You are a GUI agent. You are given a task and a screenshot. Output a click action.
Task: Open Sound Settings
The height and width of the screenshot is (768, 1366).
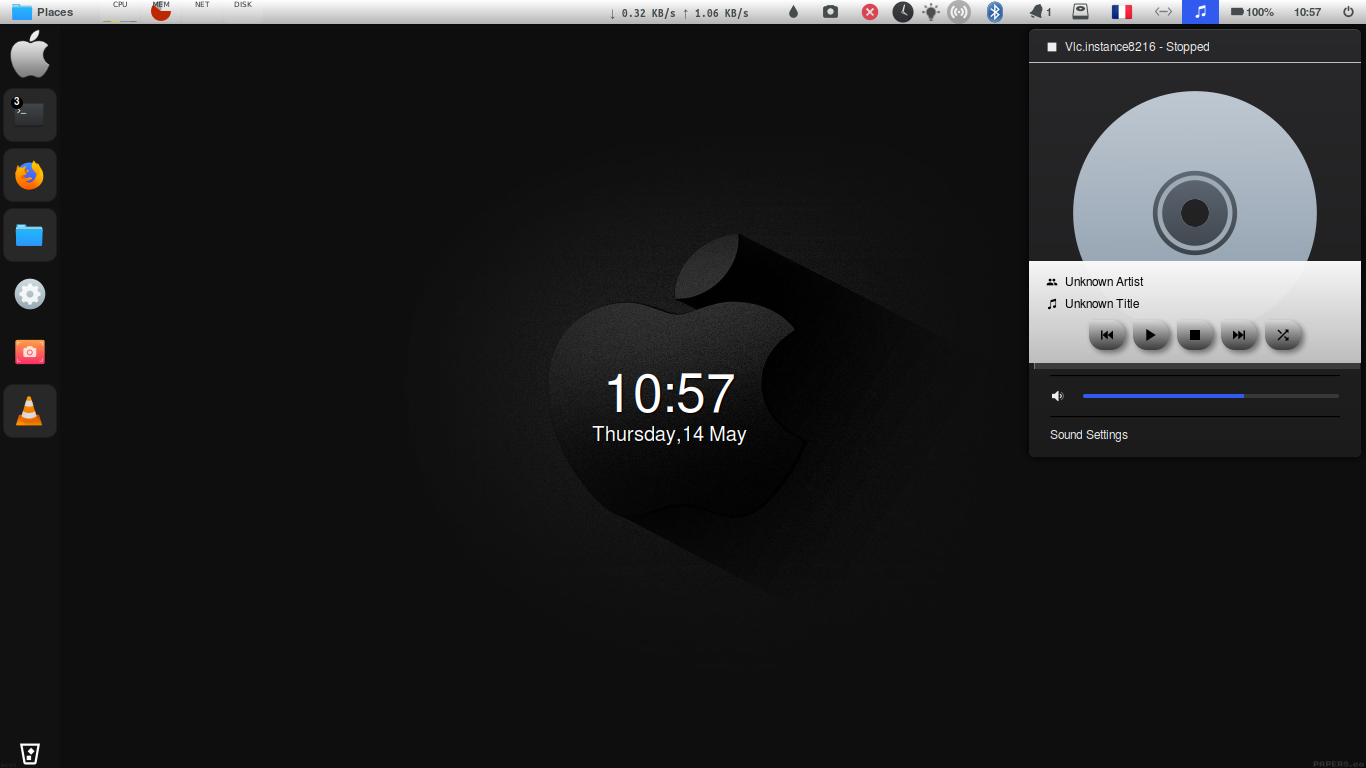point(1089,435)
